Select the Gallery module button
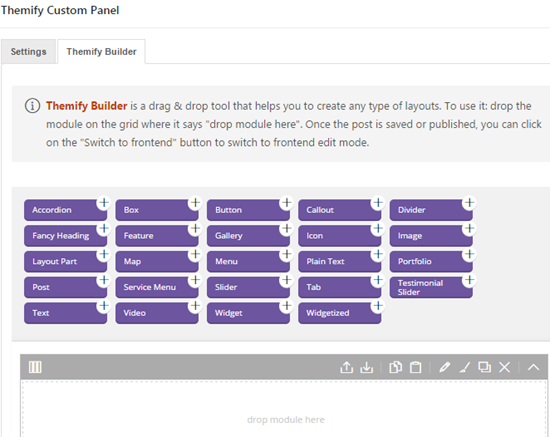Image resolution: width=550 pixels, height=437 pixels. pyautogui.click(x=248, y=236)
